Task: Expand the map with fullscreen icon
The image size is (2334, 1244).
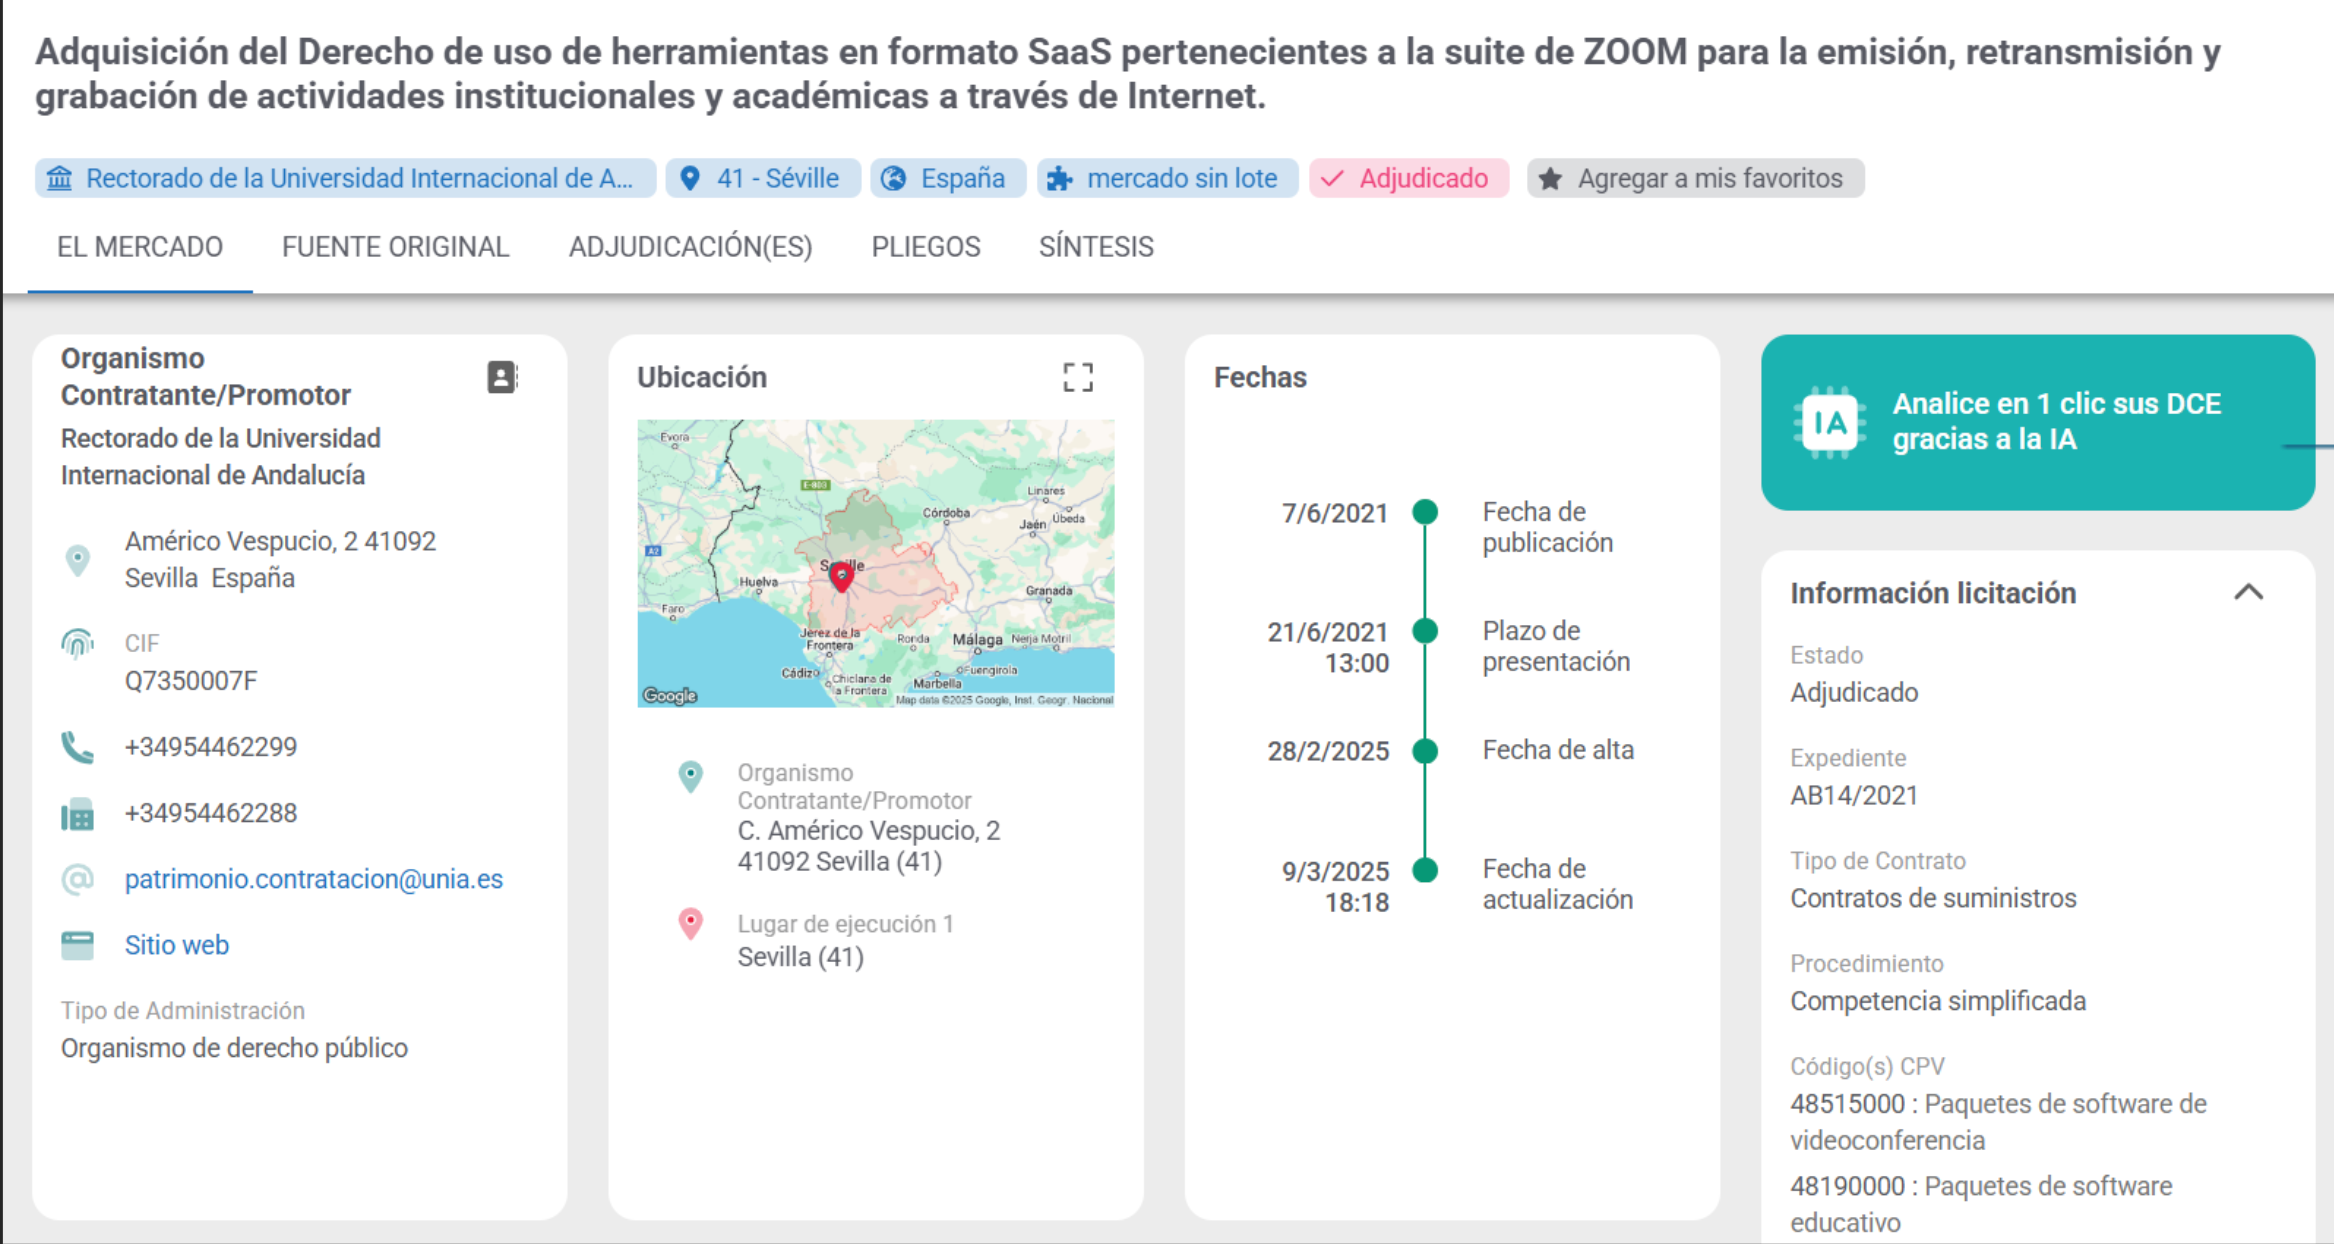Action: [x=1077, y=377]
